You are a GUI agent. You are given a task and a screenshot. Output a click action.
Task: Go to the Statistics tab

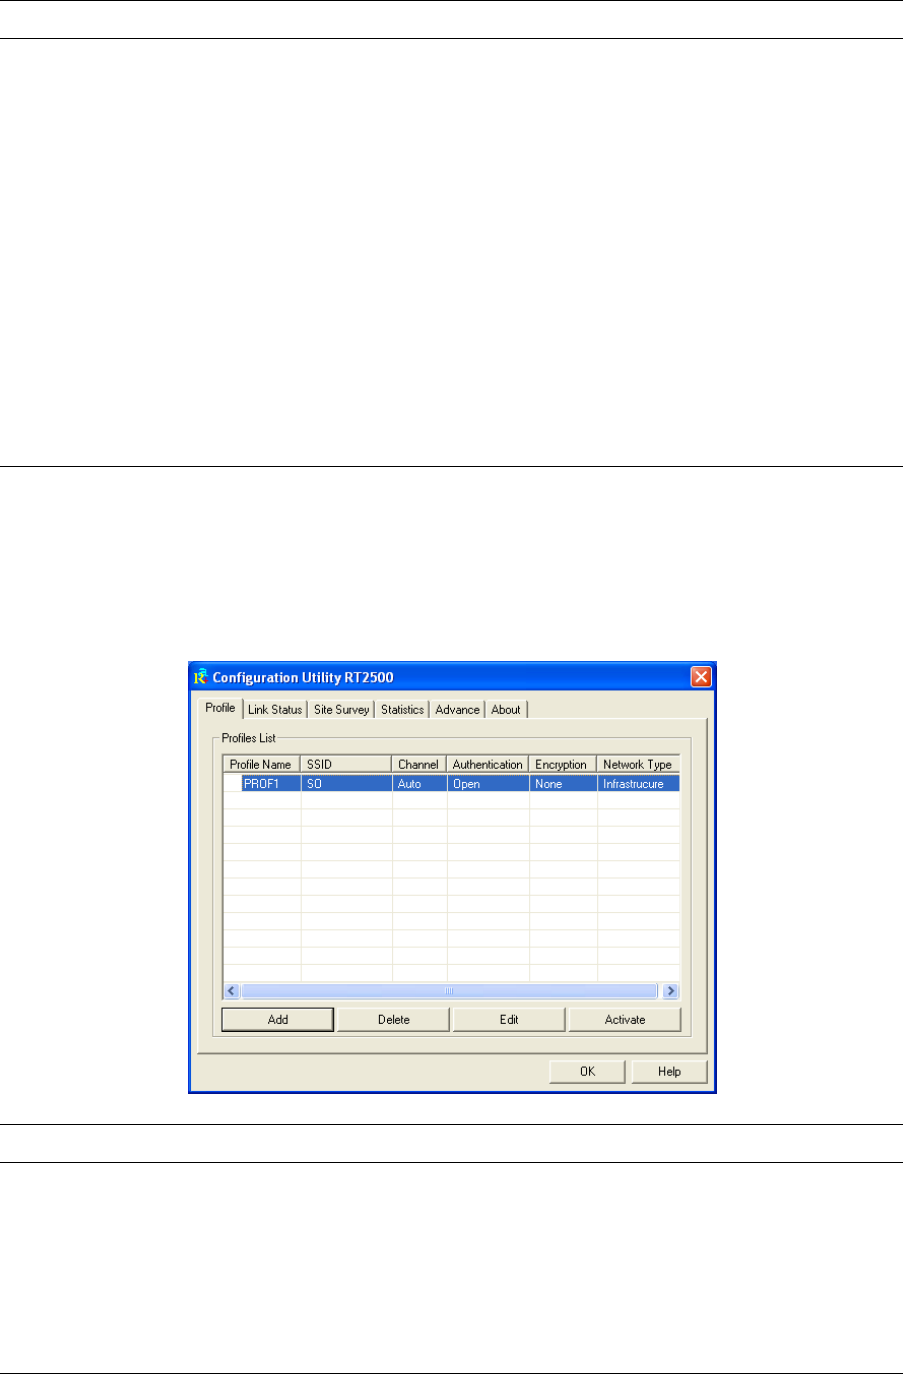(402, 710)
